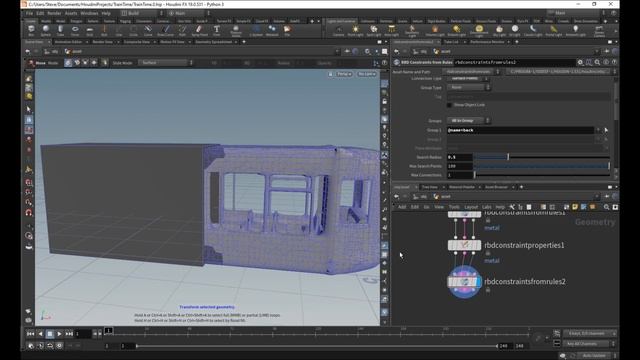Open search in network editor toolbar
Viewport: 640px width, 360px height.
tap(607, 207)
